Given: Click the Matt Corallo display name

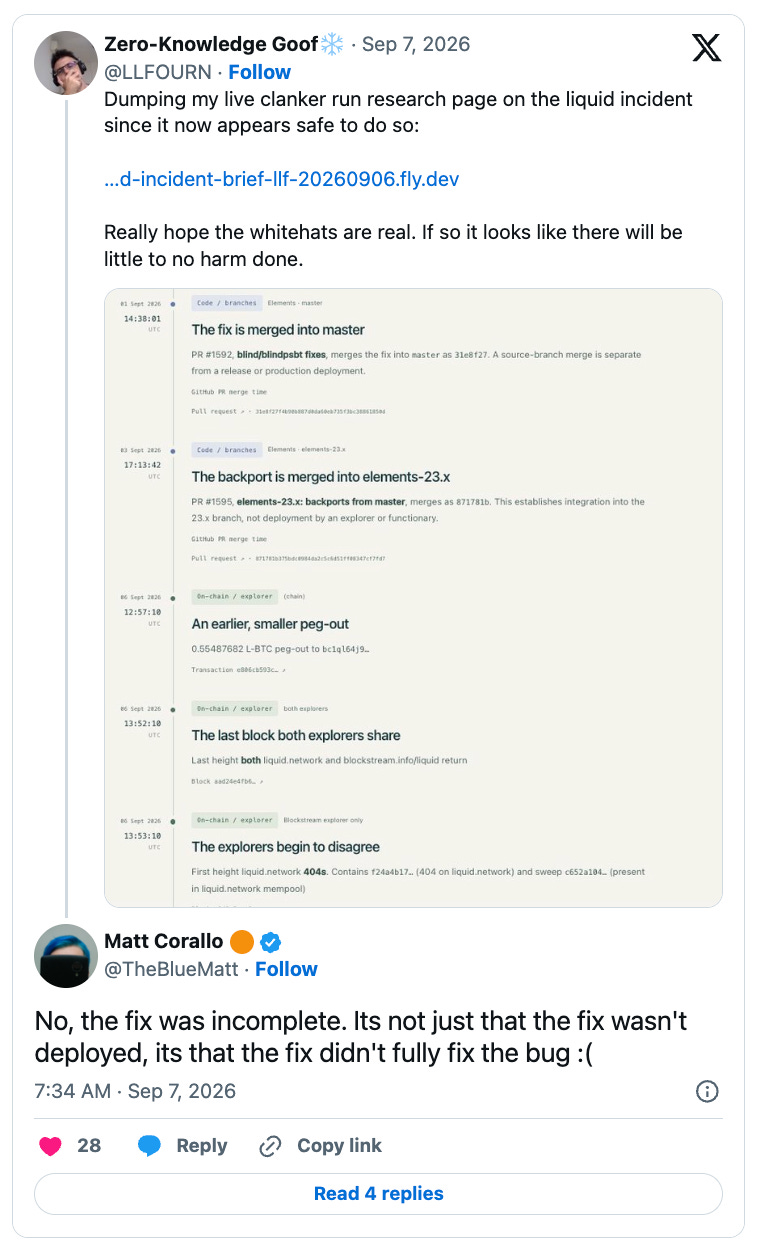Looking at the screenshot, I should [x=164, y=941].
